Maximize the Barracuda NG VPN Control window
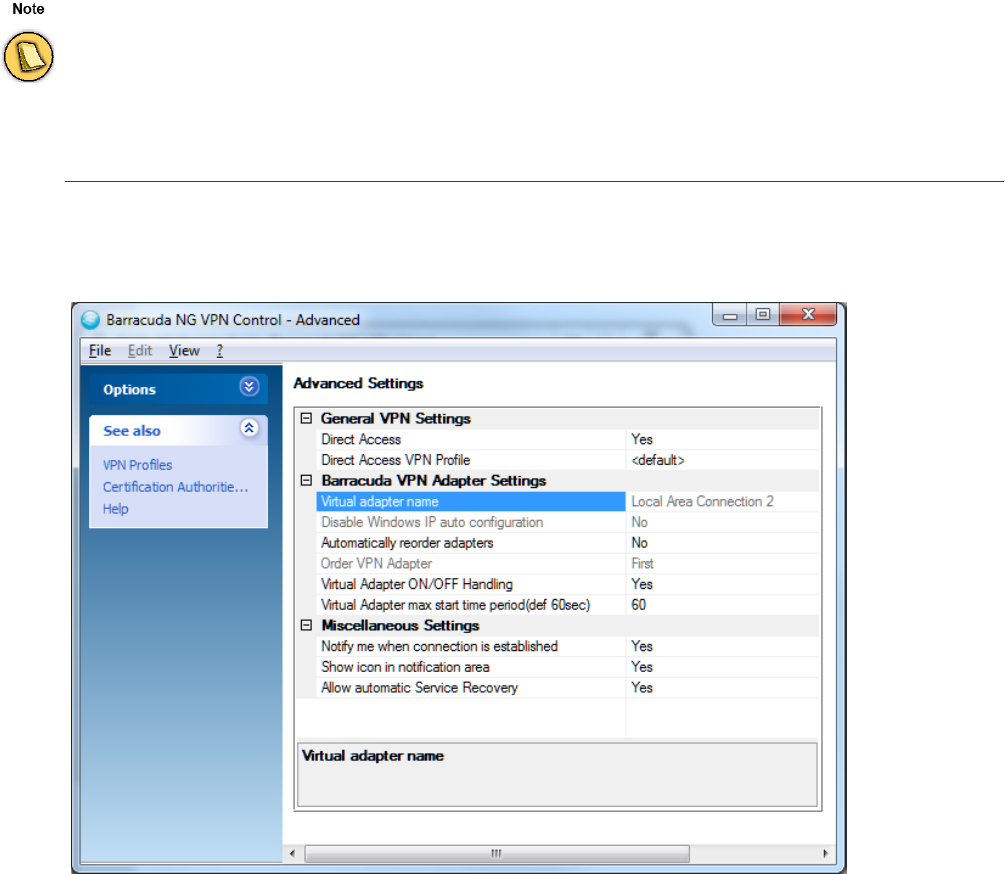Viewport: 1005px width, 874px height. pos(763,315)
